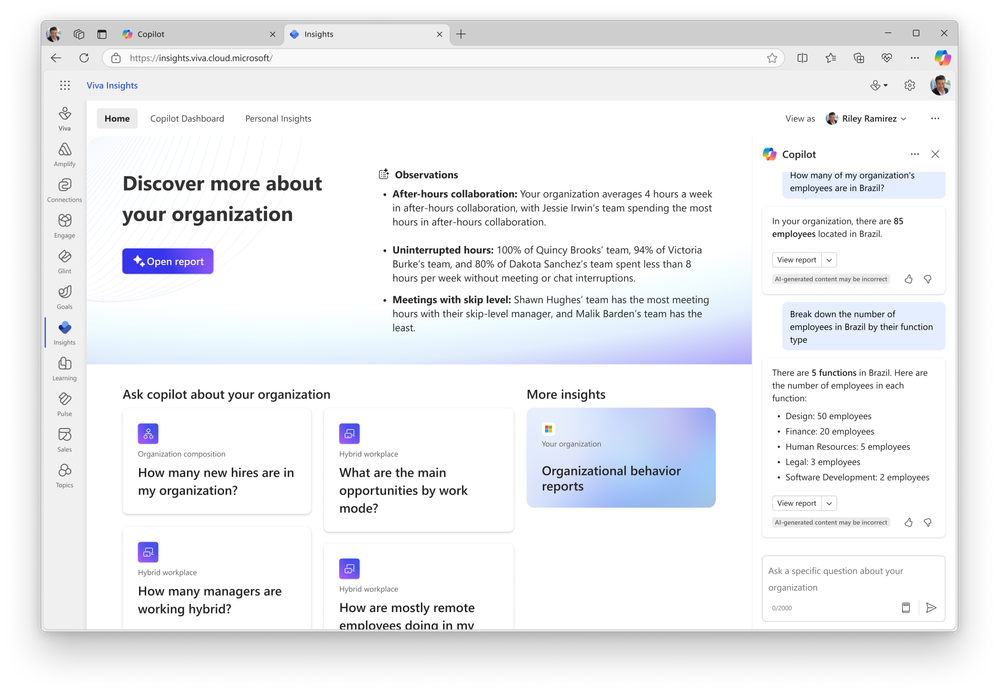Open the Amplify app

[64, 154]
